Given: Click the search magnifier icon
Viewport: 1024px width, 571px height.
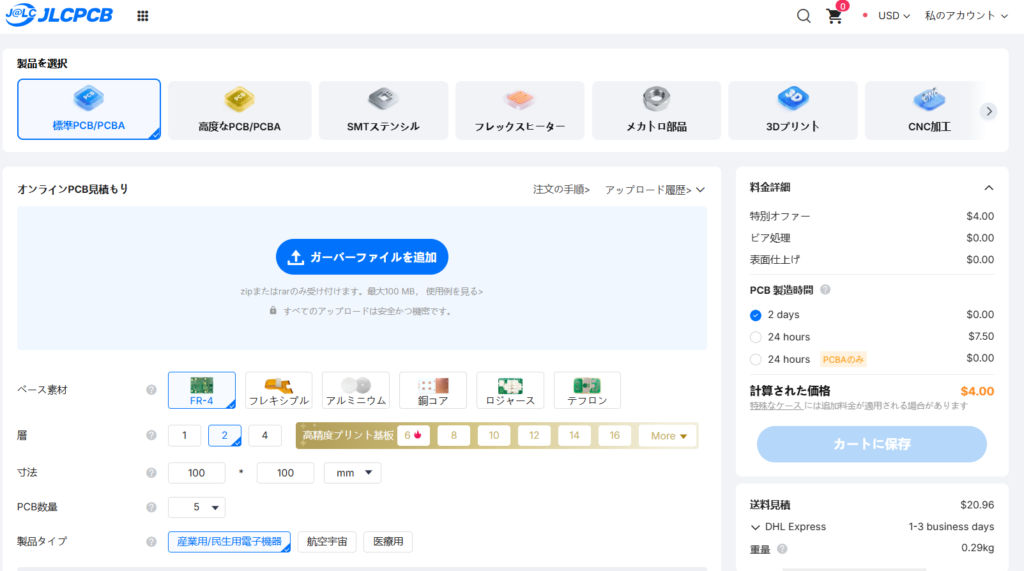Looking at the screenshot, I should click(x=804, y=16).
